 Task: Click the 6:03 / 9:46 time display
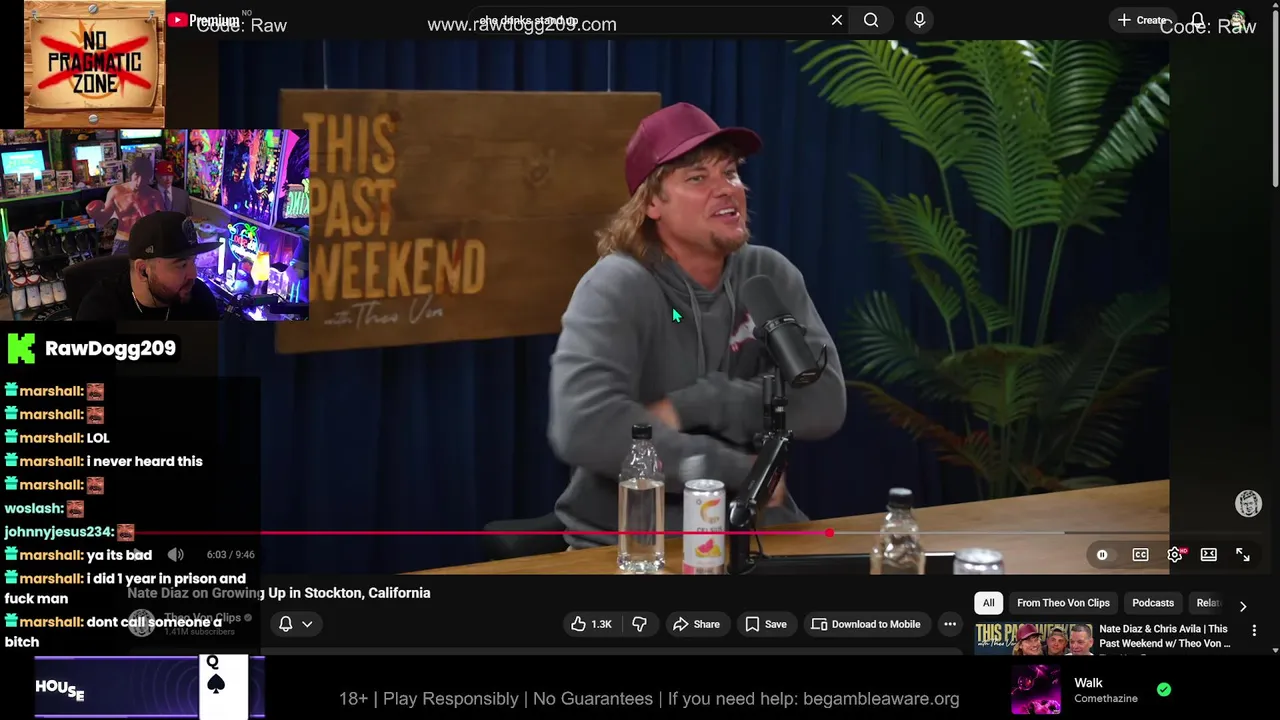point(231,554)
